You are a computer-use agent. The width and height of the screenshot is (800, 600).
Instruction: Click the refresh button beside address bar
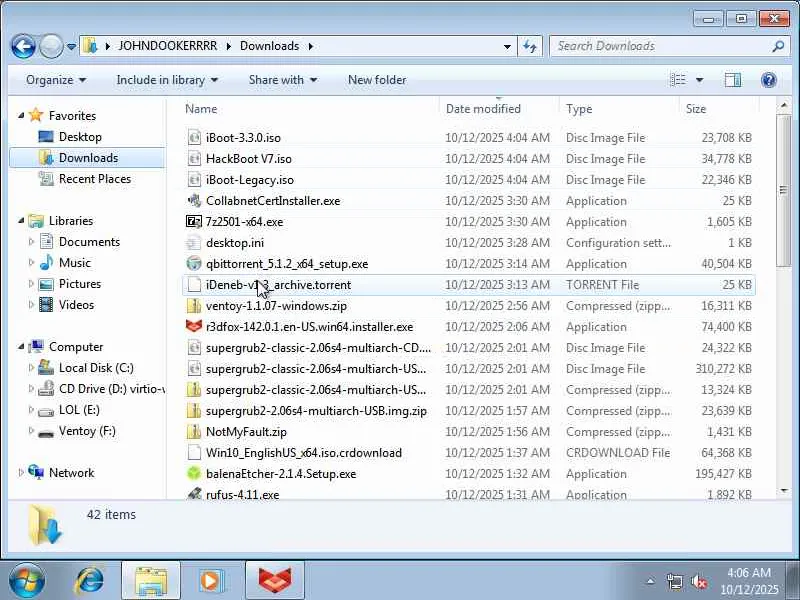pos(530,46)
